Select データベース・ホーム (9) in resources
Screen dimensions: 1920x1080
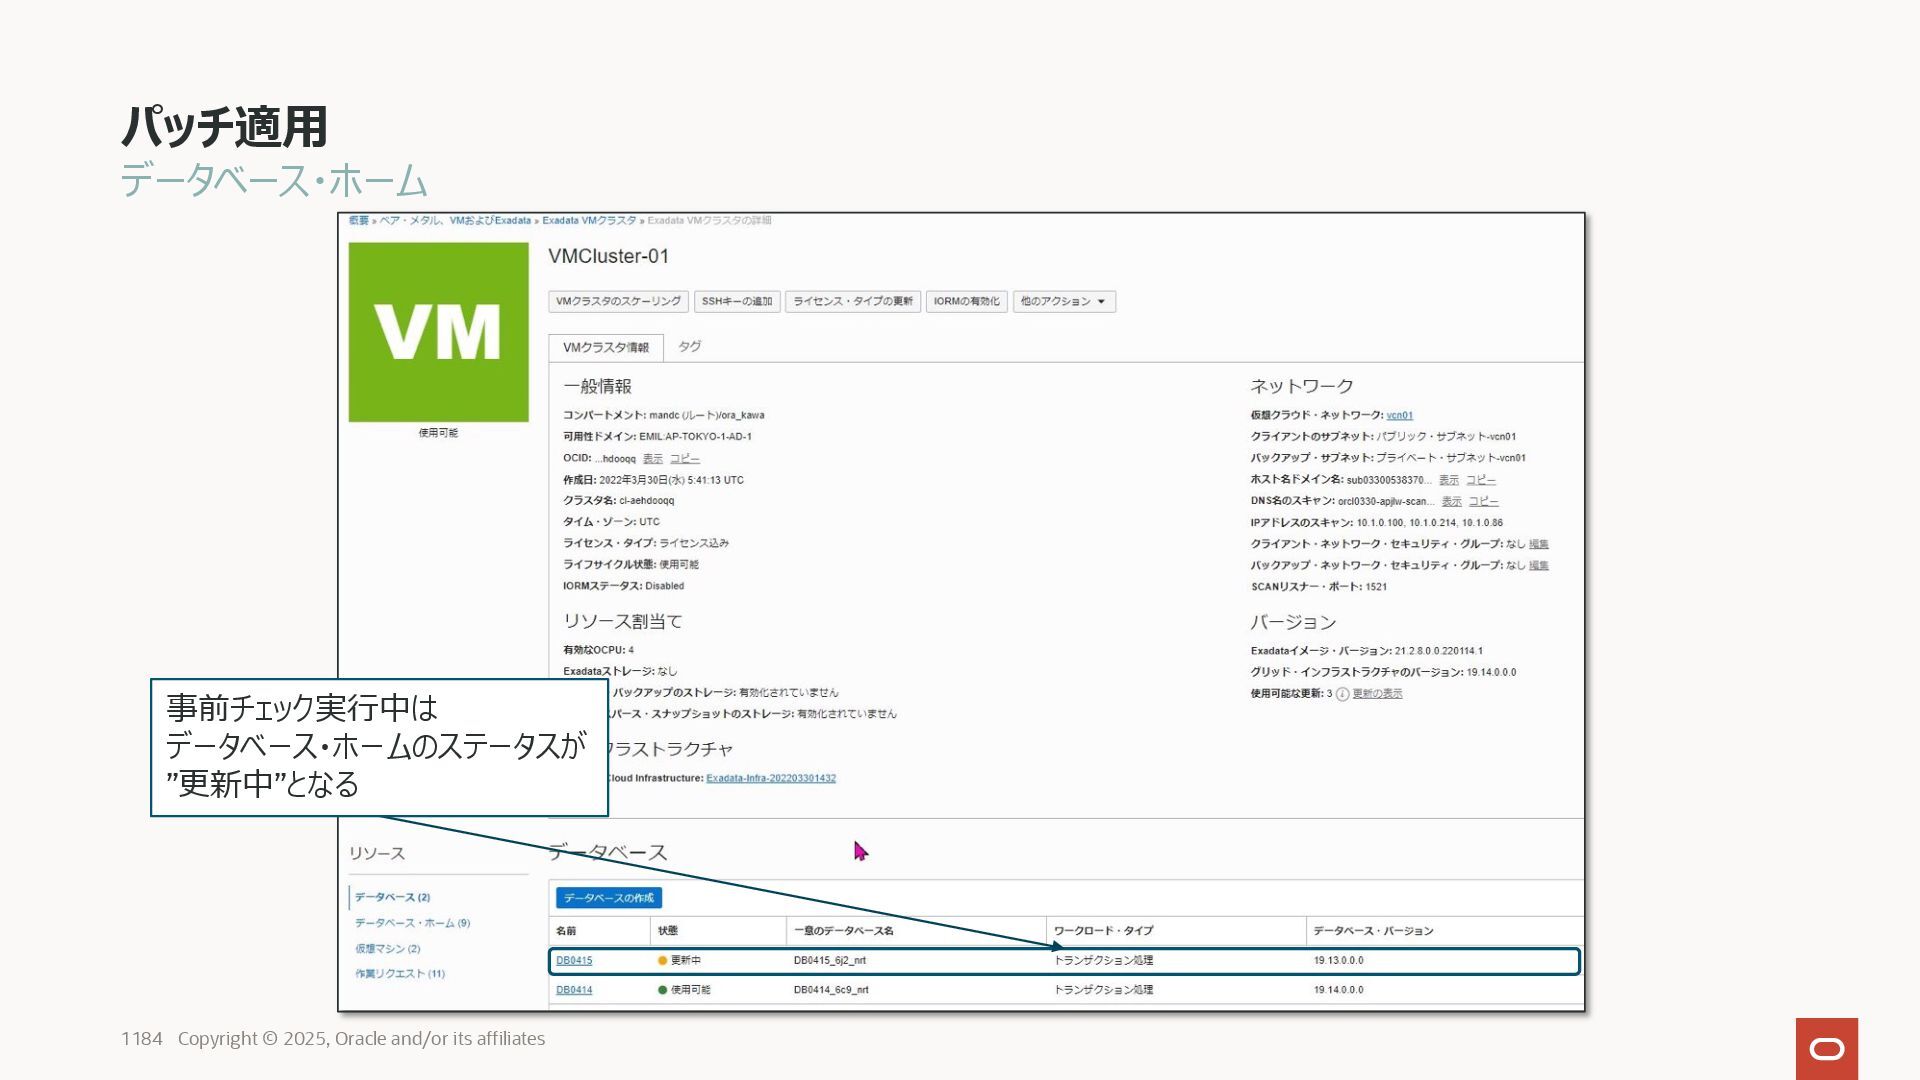coord(412,923)
